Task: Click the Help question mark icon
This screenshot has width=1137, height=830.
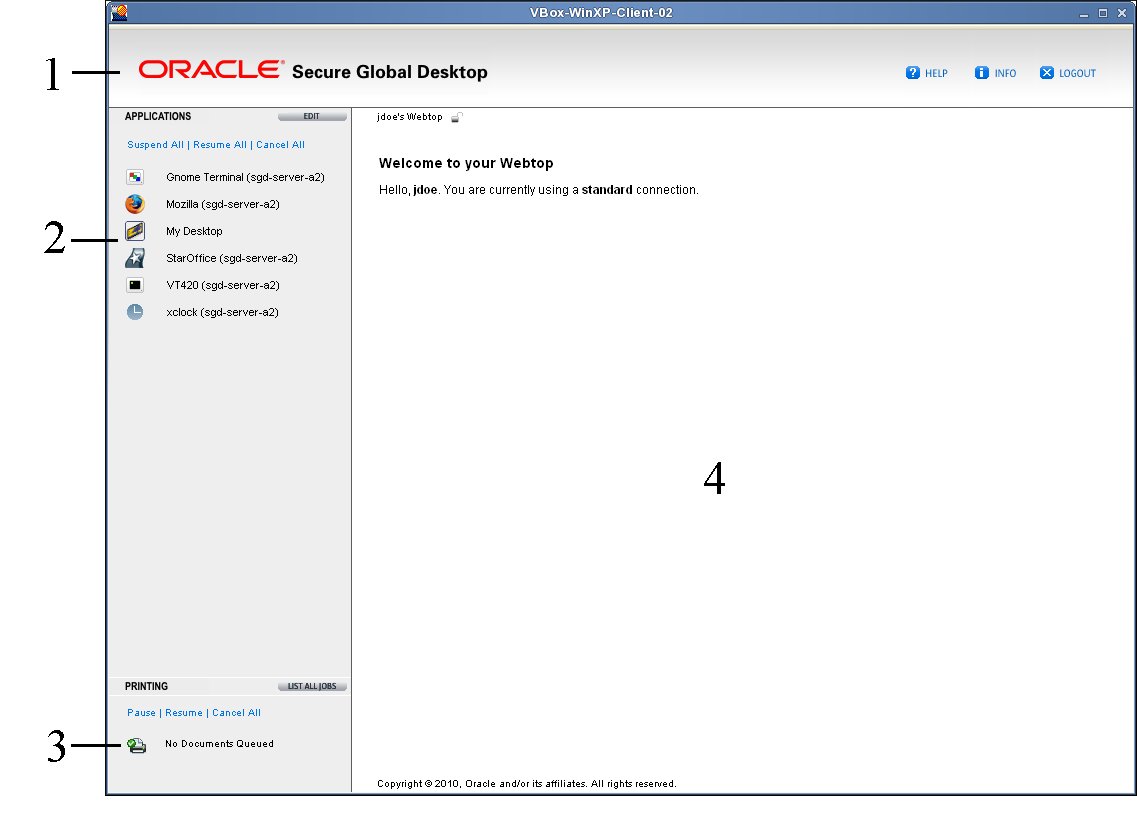Action: click(x=912, y=72)
